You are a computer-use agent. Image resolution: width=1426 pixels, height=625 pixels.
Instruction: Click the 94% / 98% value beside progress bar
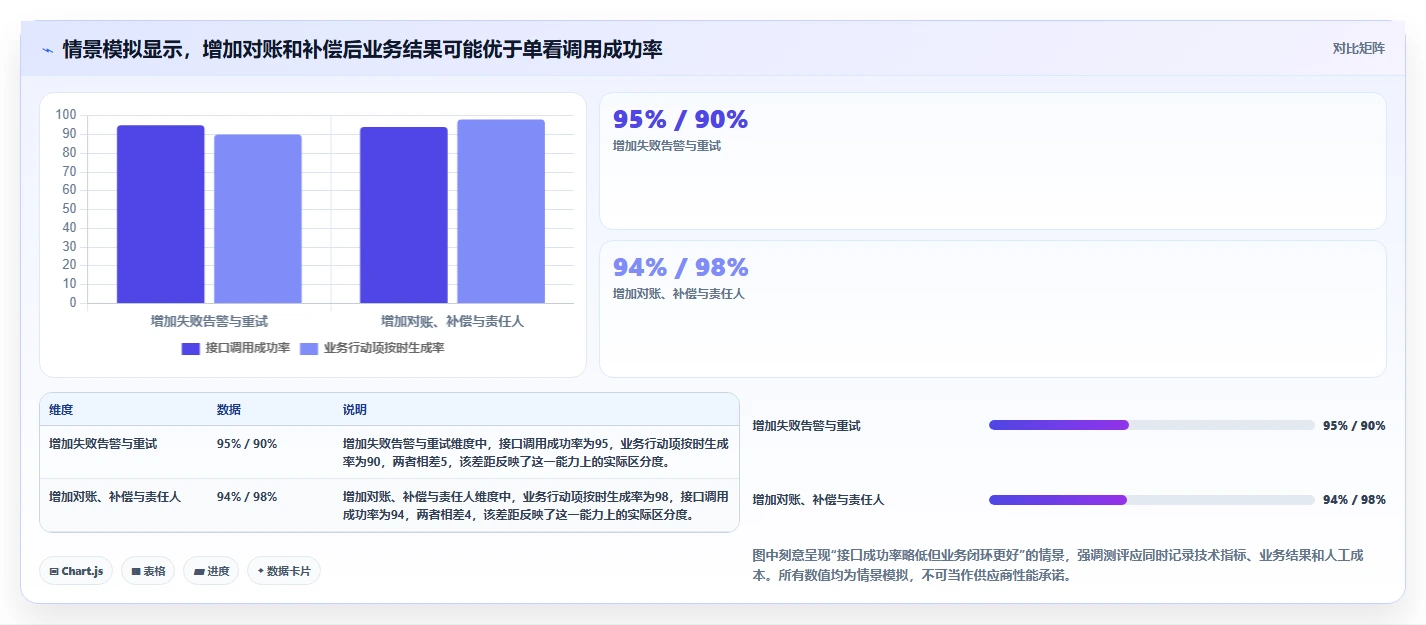click(x=1354, y=500)
